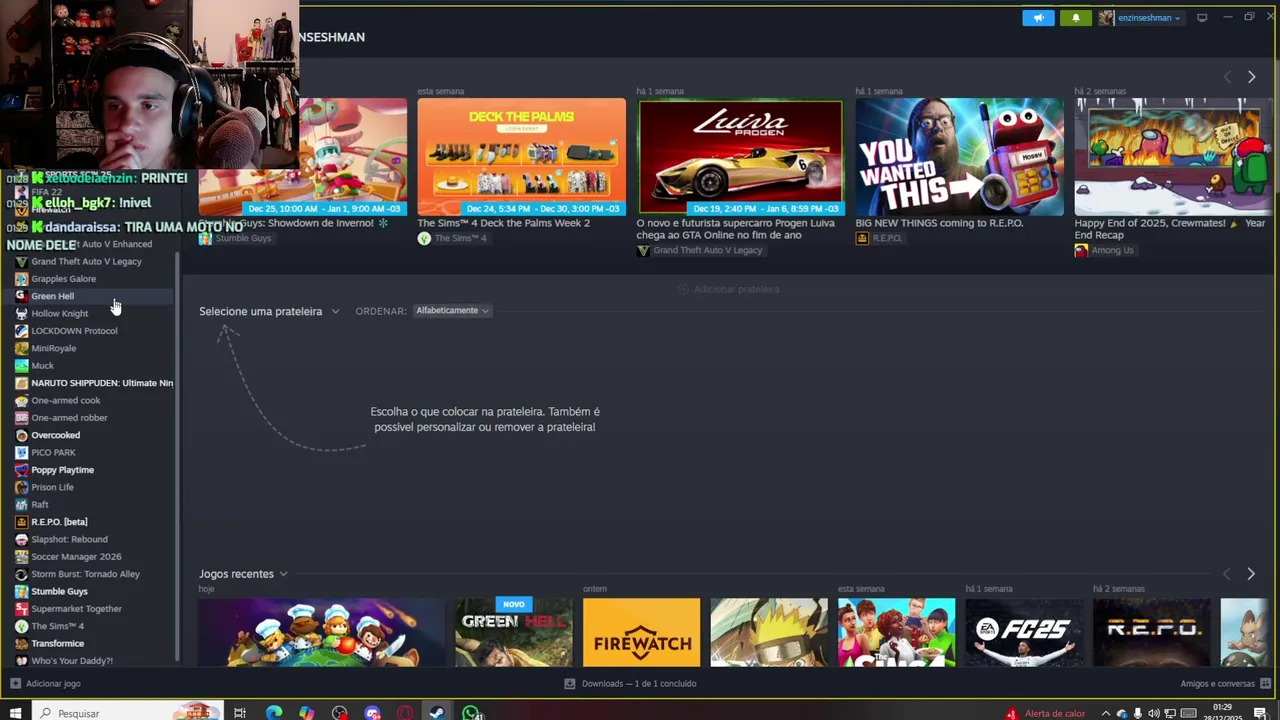This screenshot has width=1280, height=720.
Task: Open Overcooked recent game cover
Action: (321, 632)
